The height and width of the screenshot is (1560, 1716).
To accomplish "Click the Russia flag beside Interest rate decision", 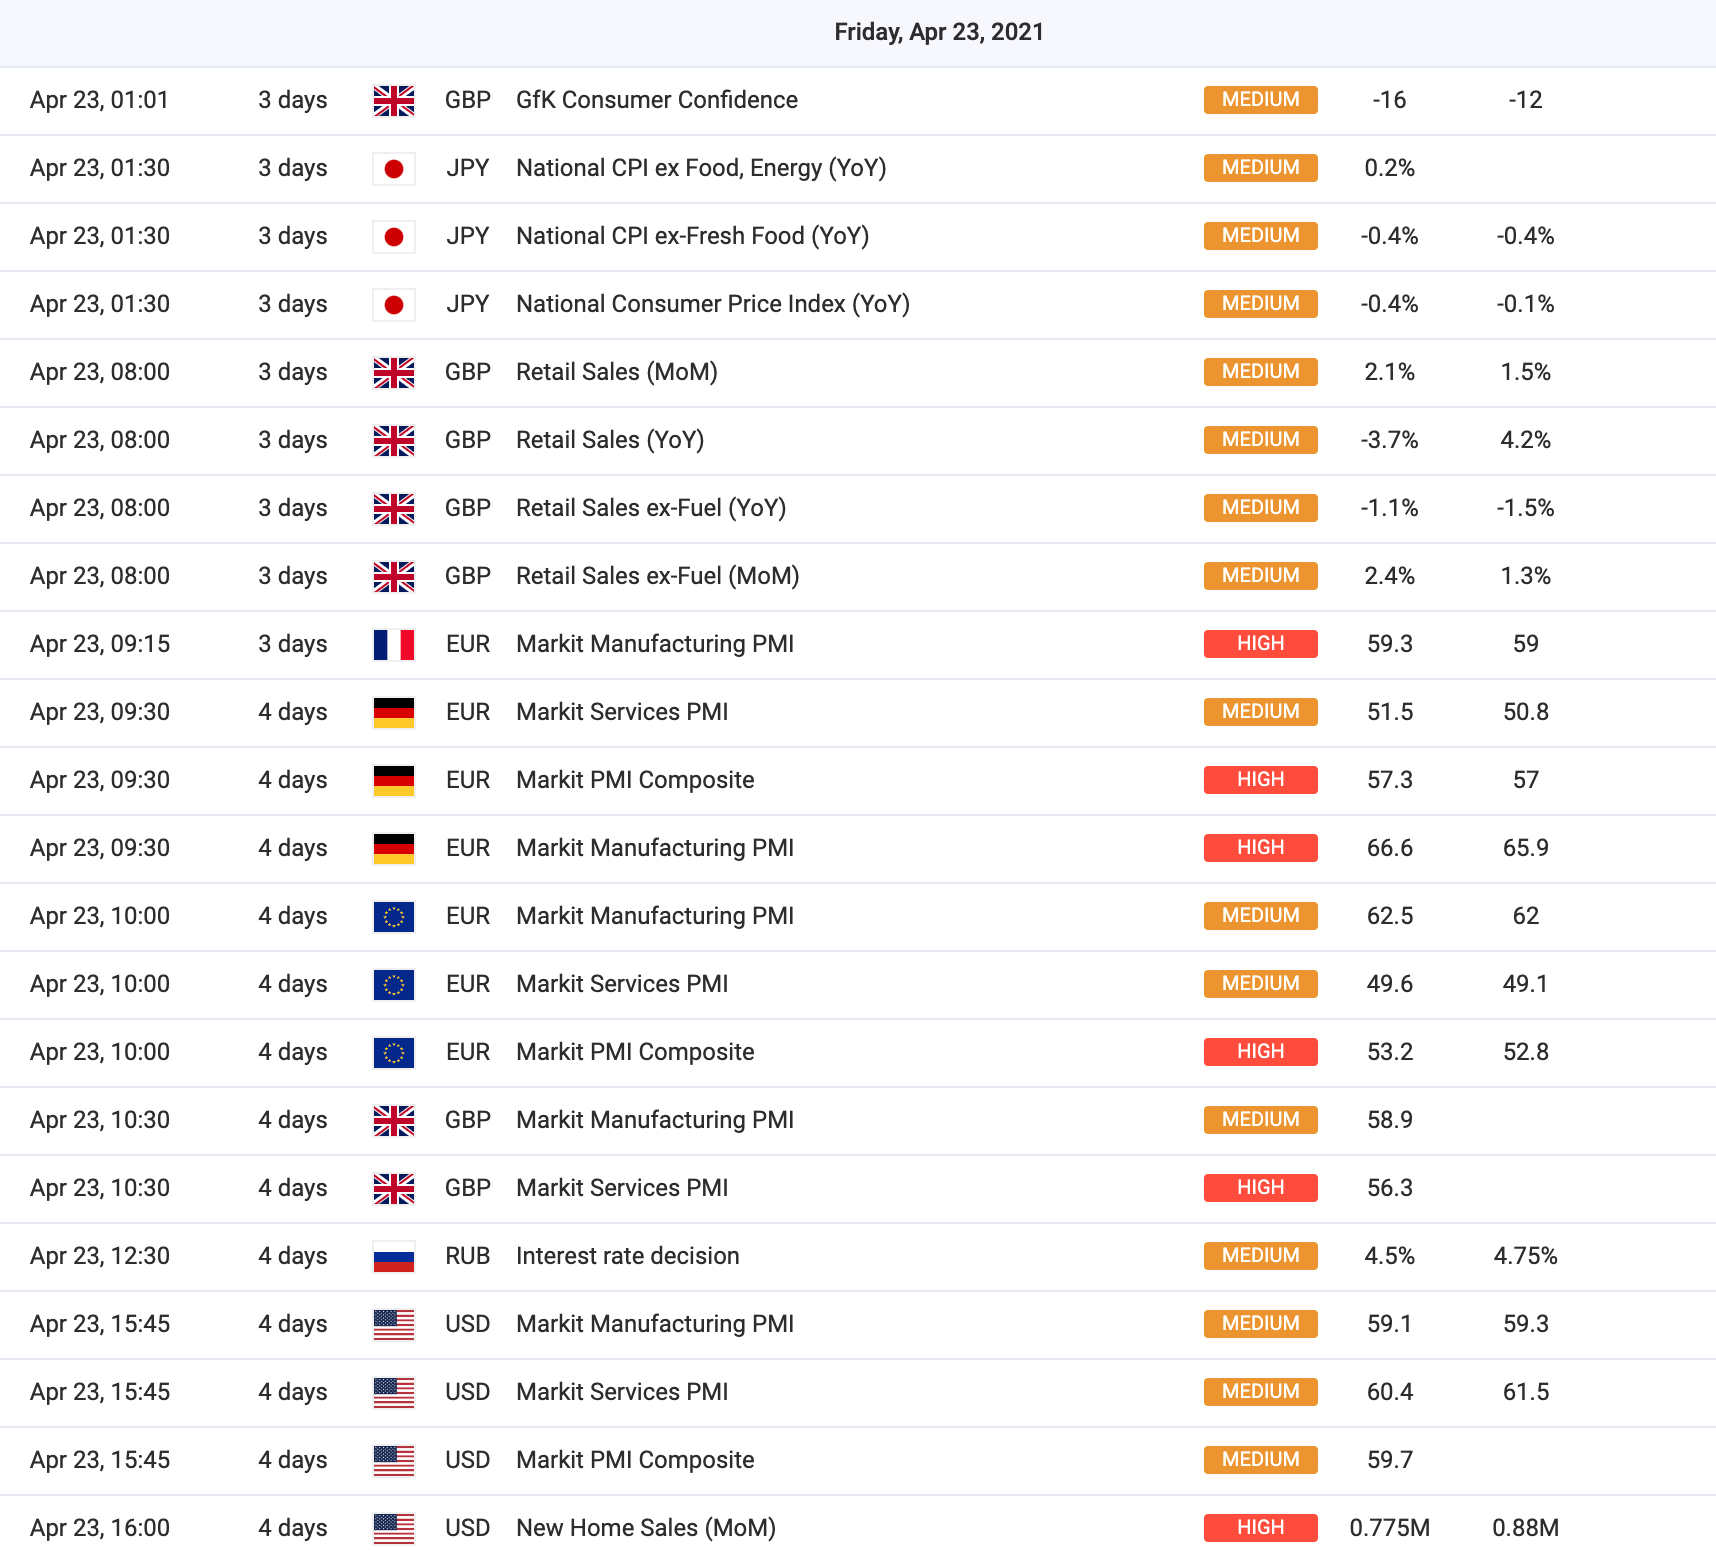I will click(x=394, y=1256).
